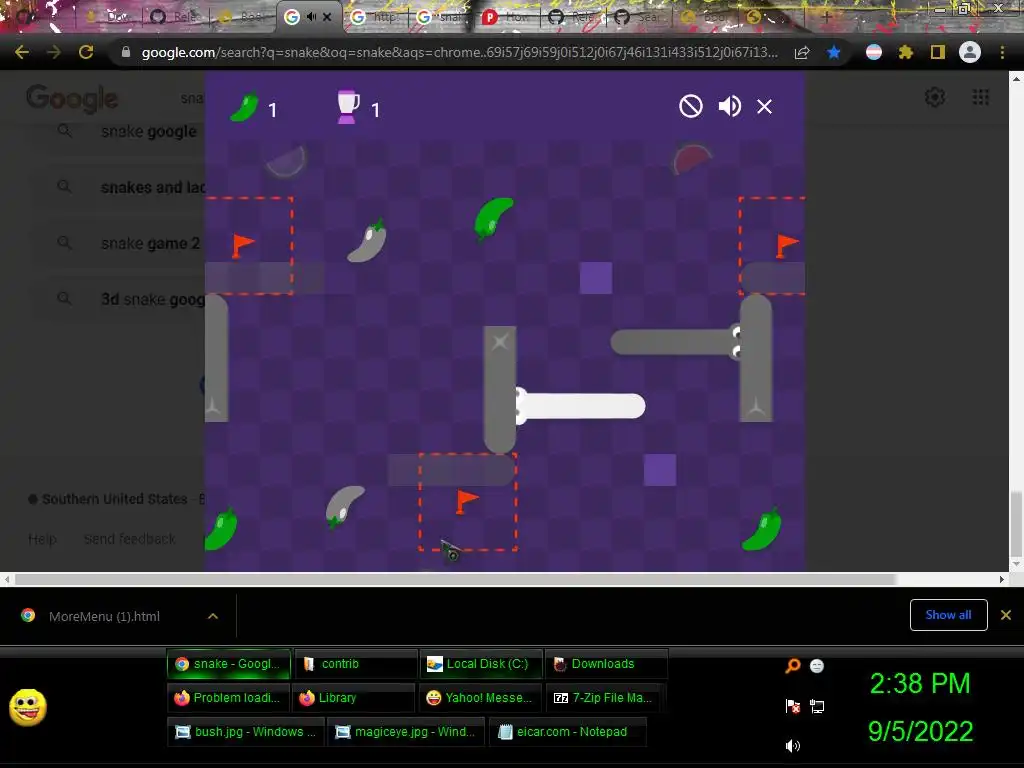
Task: Open the network tray icon
Action: (817, 706)
